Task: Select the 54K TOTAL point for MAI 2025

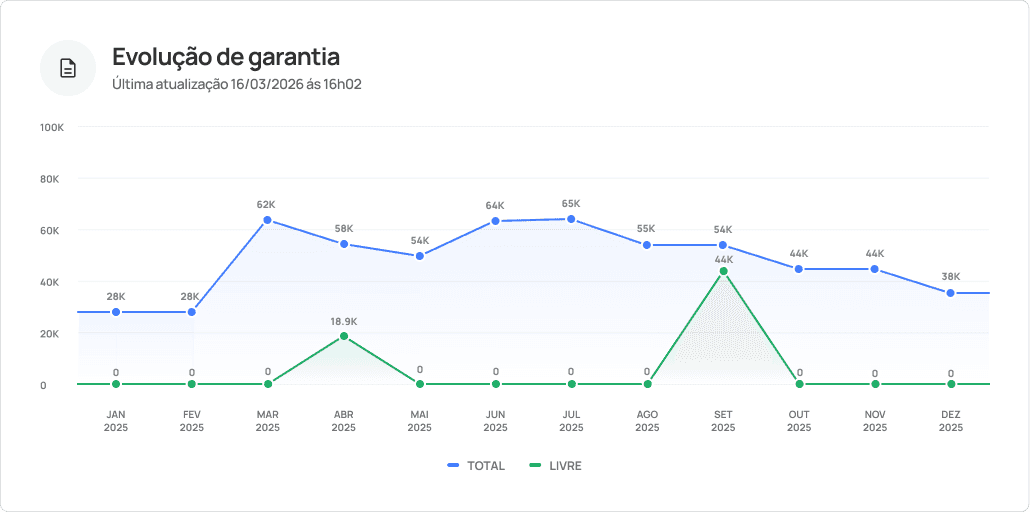Action: point(420,256)
